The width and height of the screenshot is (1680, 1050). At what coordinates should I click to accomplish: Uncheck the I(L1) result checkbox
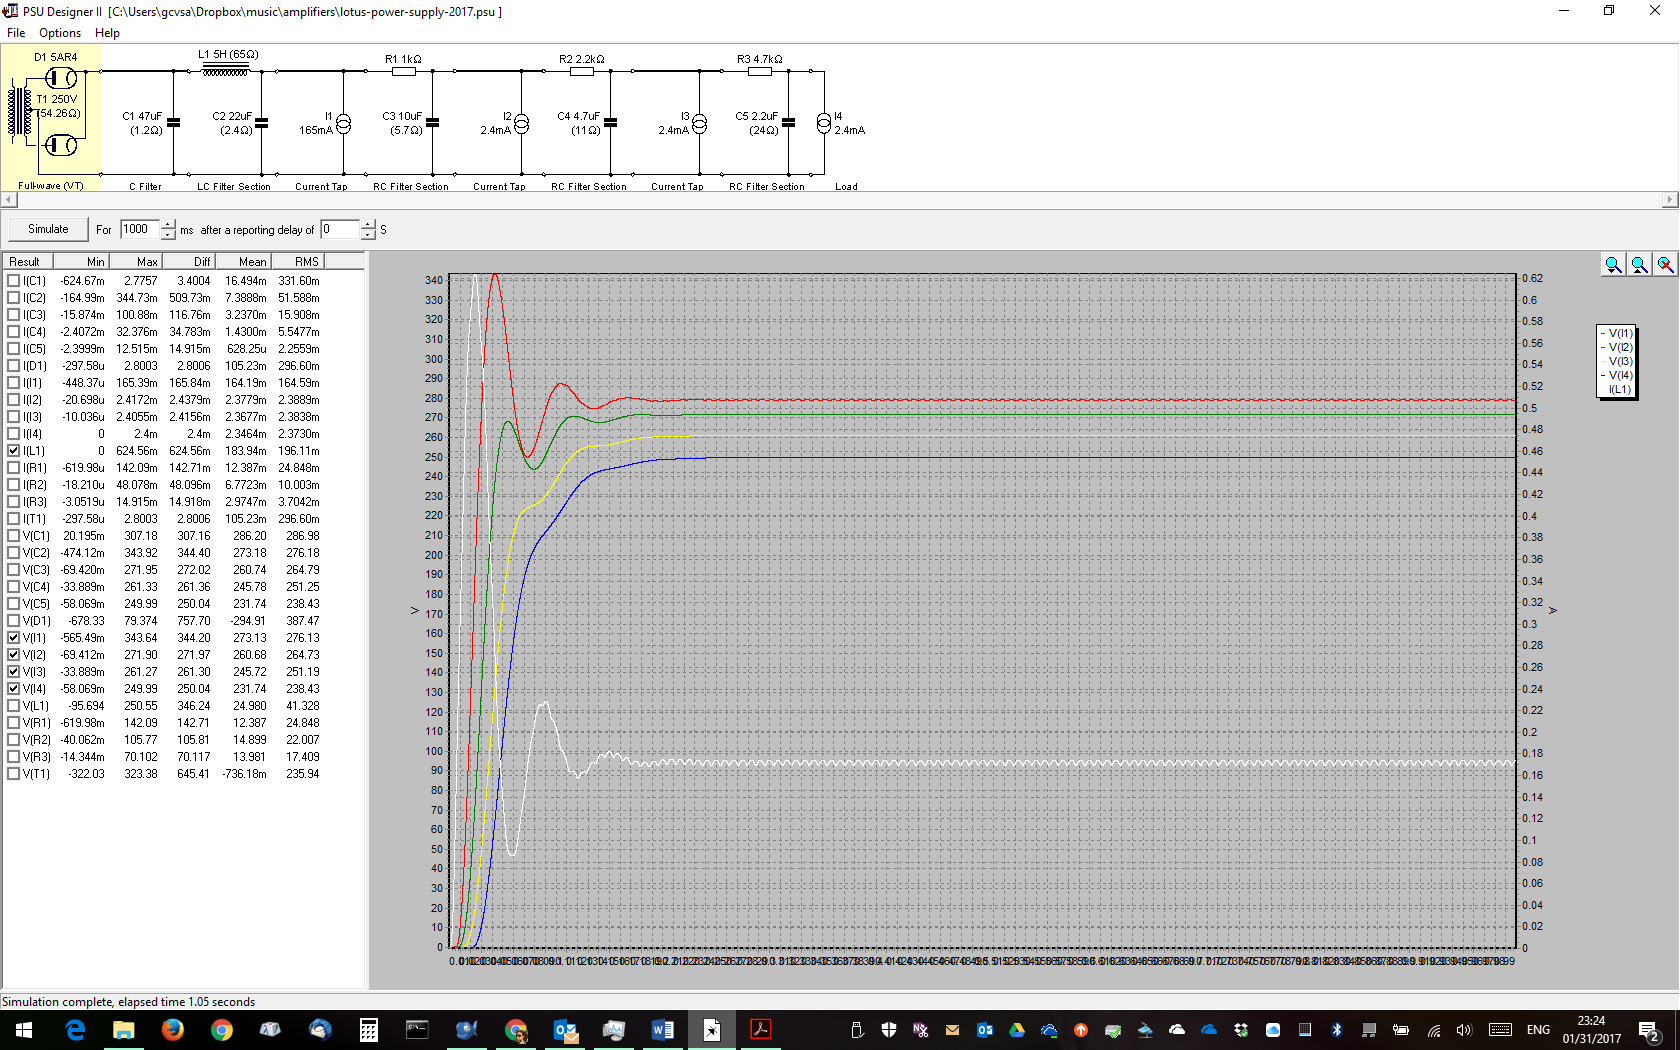pos(13,451)
